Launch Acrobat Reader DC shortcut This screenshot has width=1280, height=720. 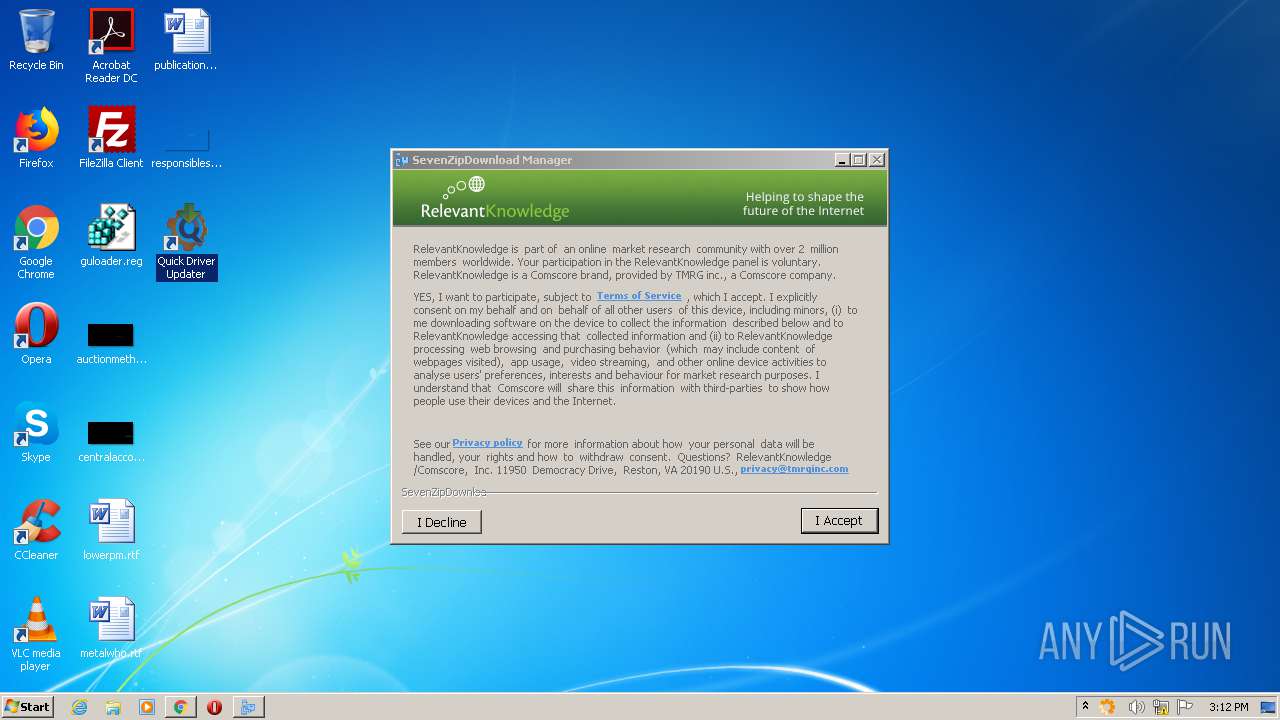click(111, 46)
